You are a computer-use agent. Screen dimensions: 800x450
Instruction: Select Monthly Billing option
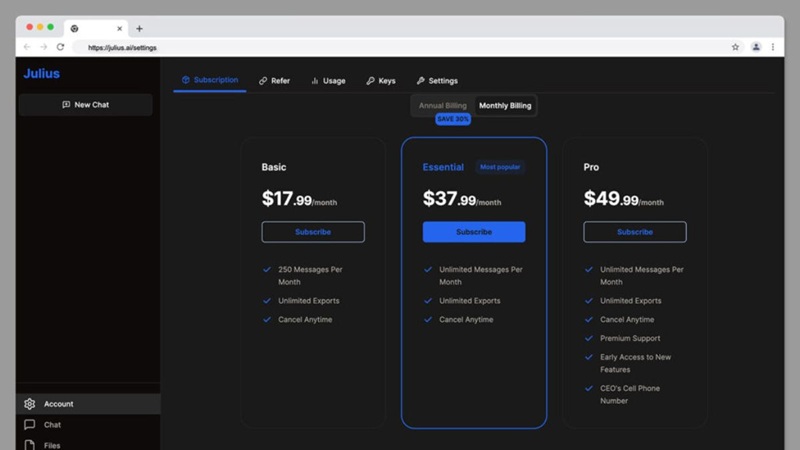point(505,105)
